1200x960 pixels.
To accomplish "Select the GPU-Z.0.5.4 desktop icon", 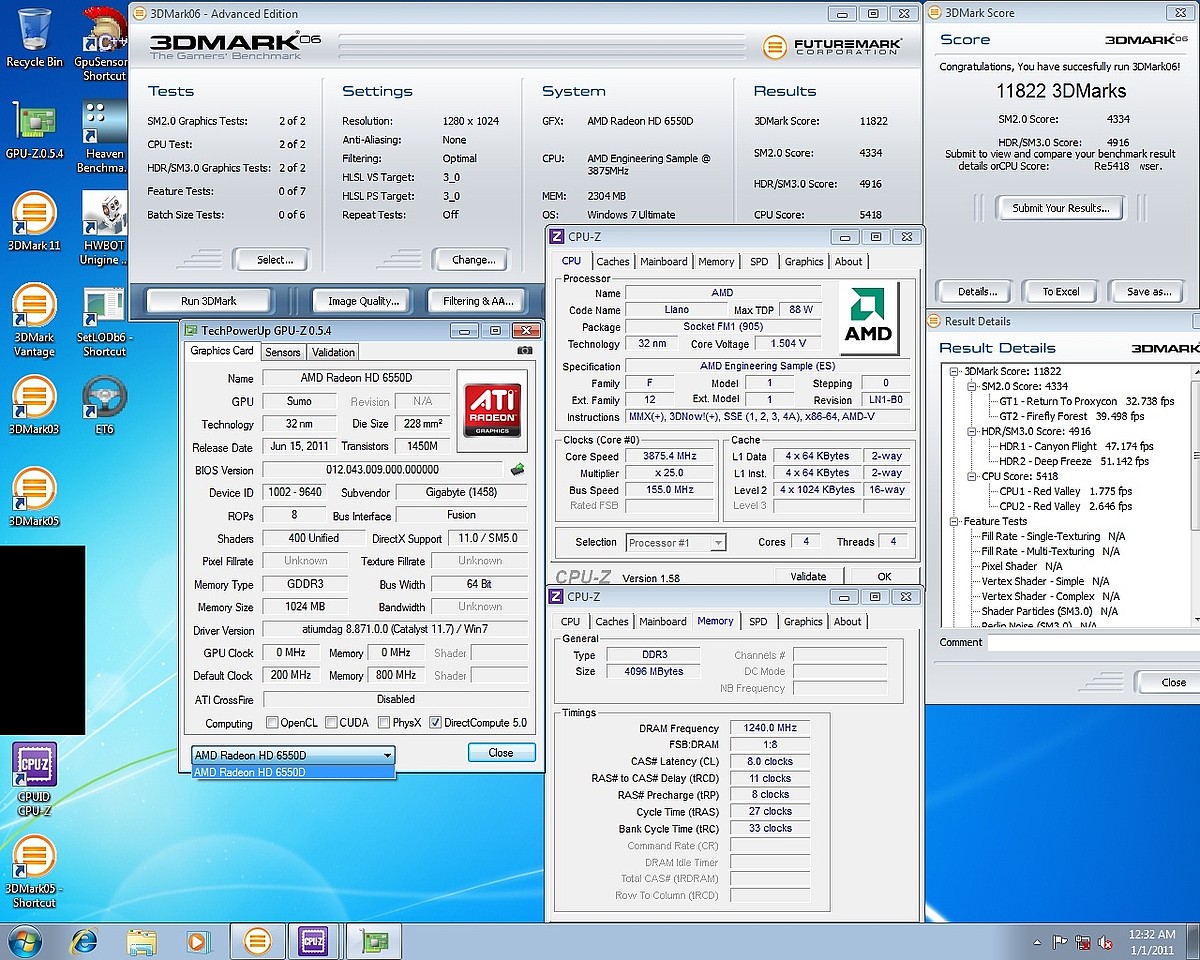I will (x=33, y=130).
